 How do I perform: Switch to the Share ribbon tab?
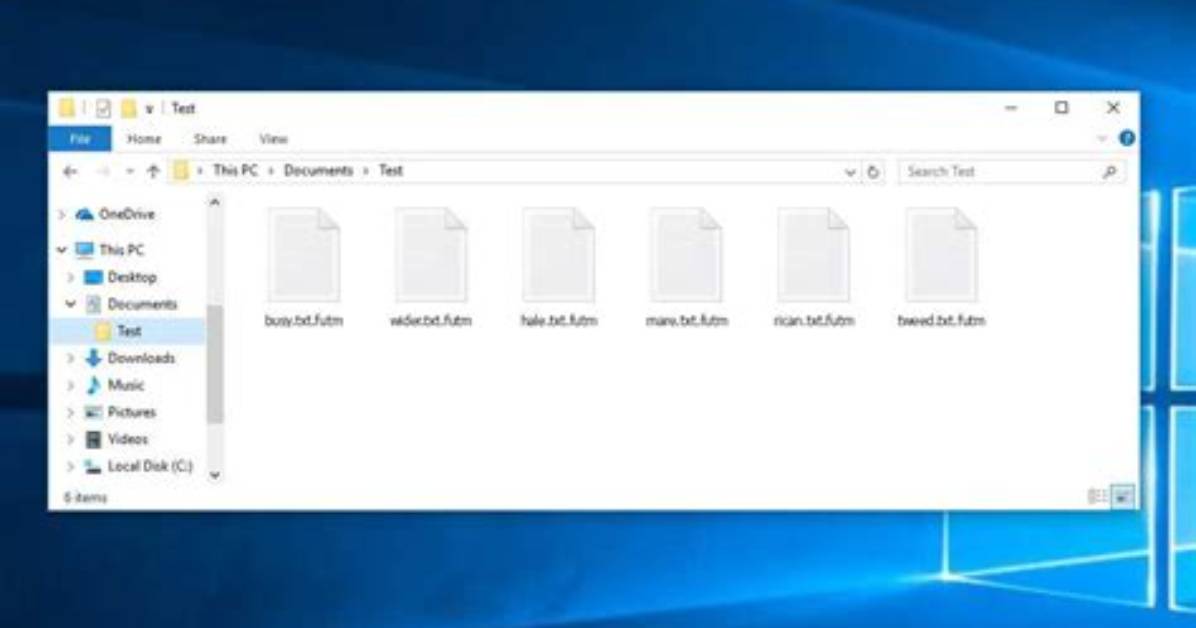[x=210, y=139]
